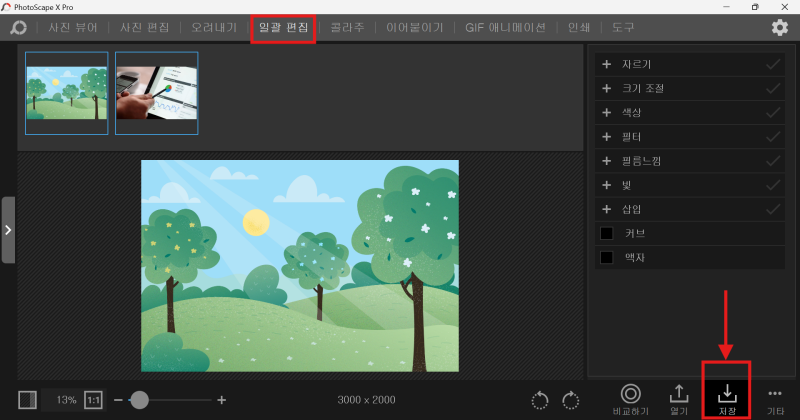Select the landscape trees thumbnail
The width and height of the screenshot is (800, 420).
[67, 93]
